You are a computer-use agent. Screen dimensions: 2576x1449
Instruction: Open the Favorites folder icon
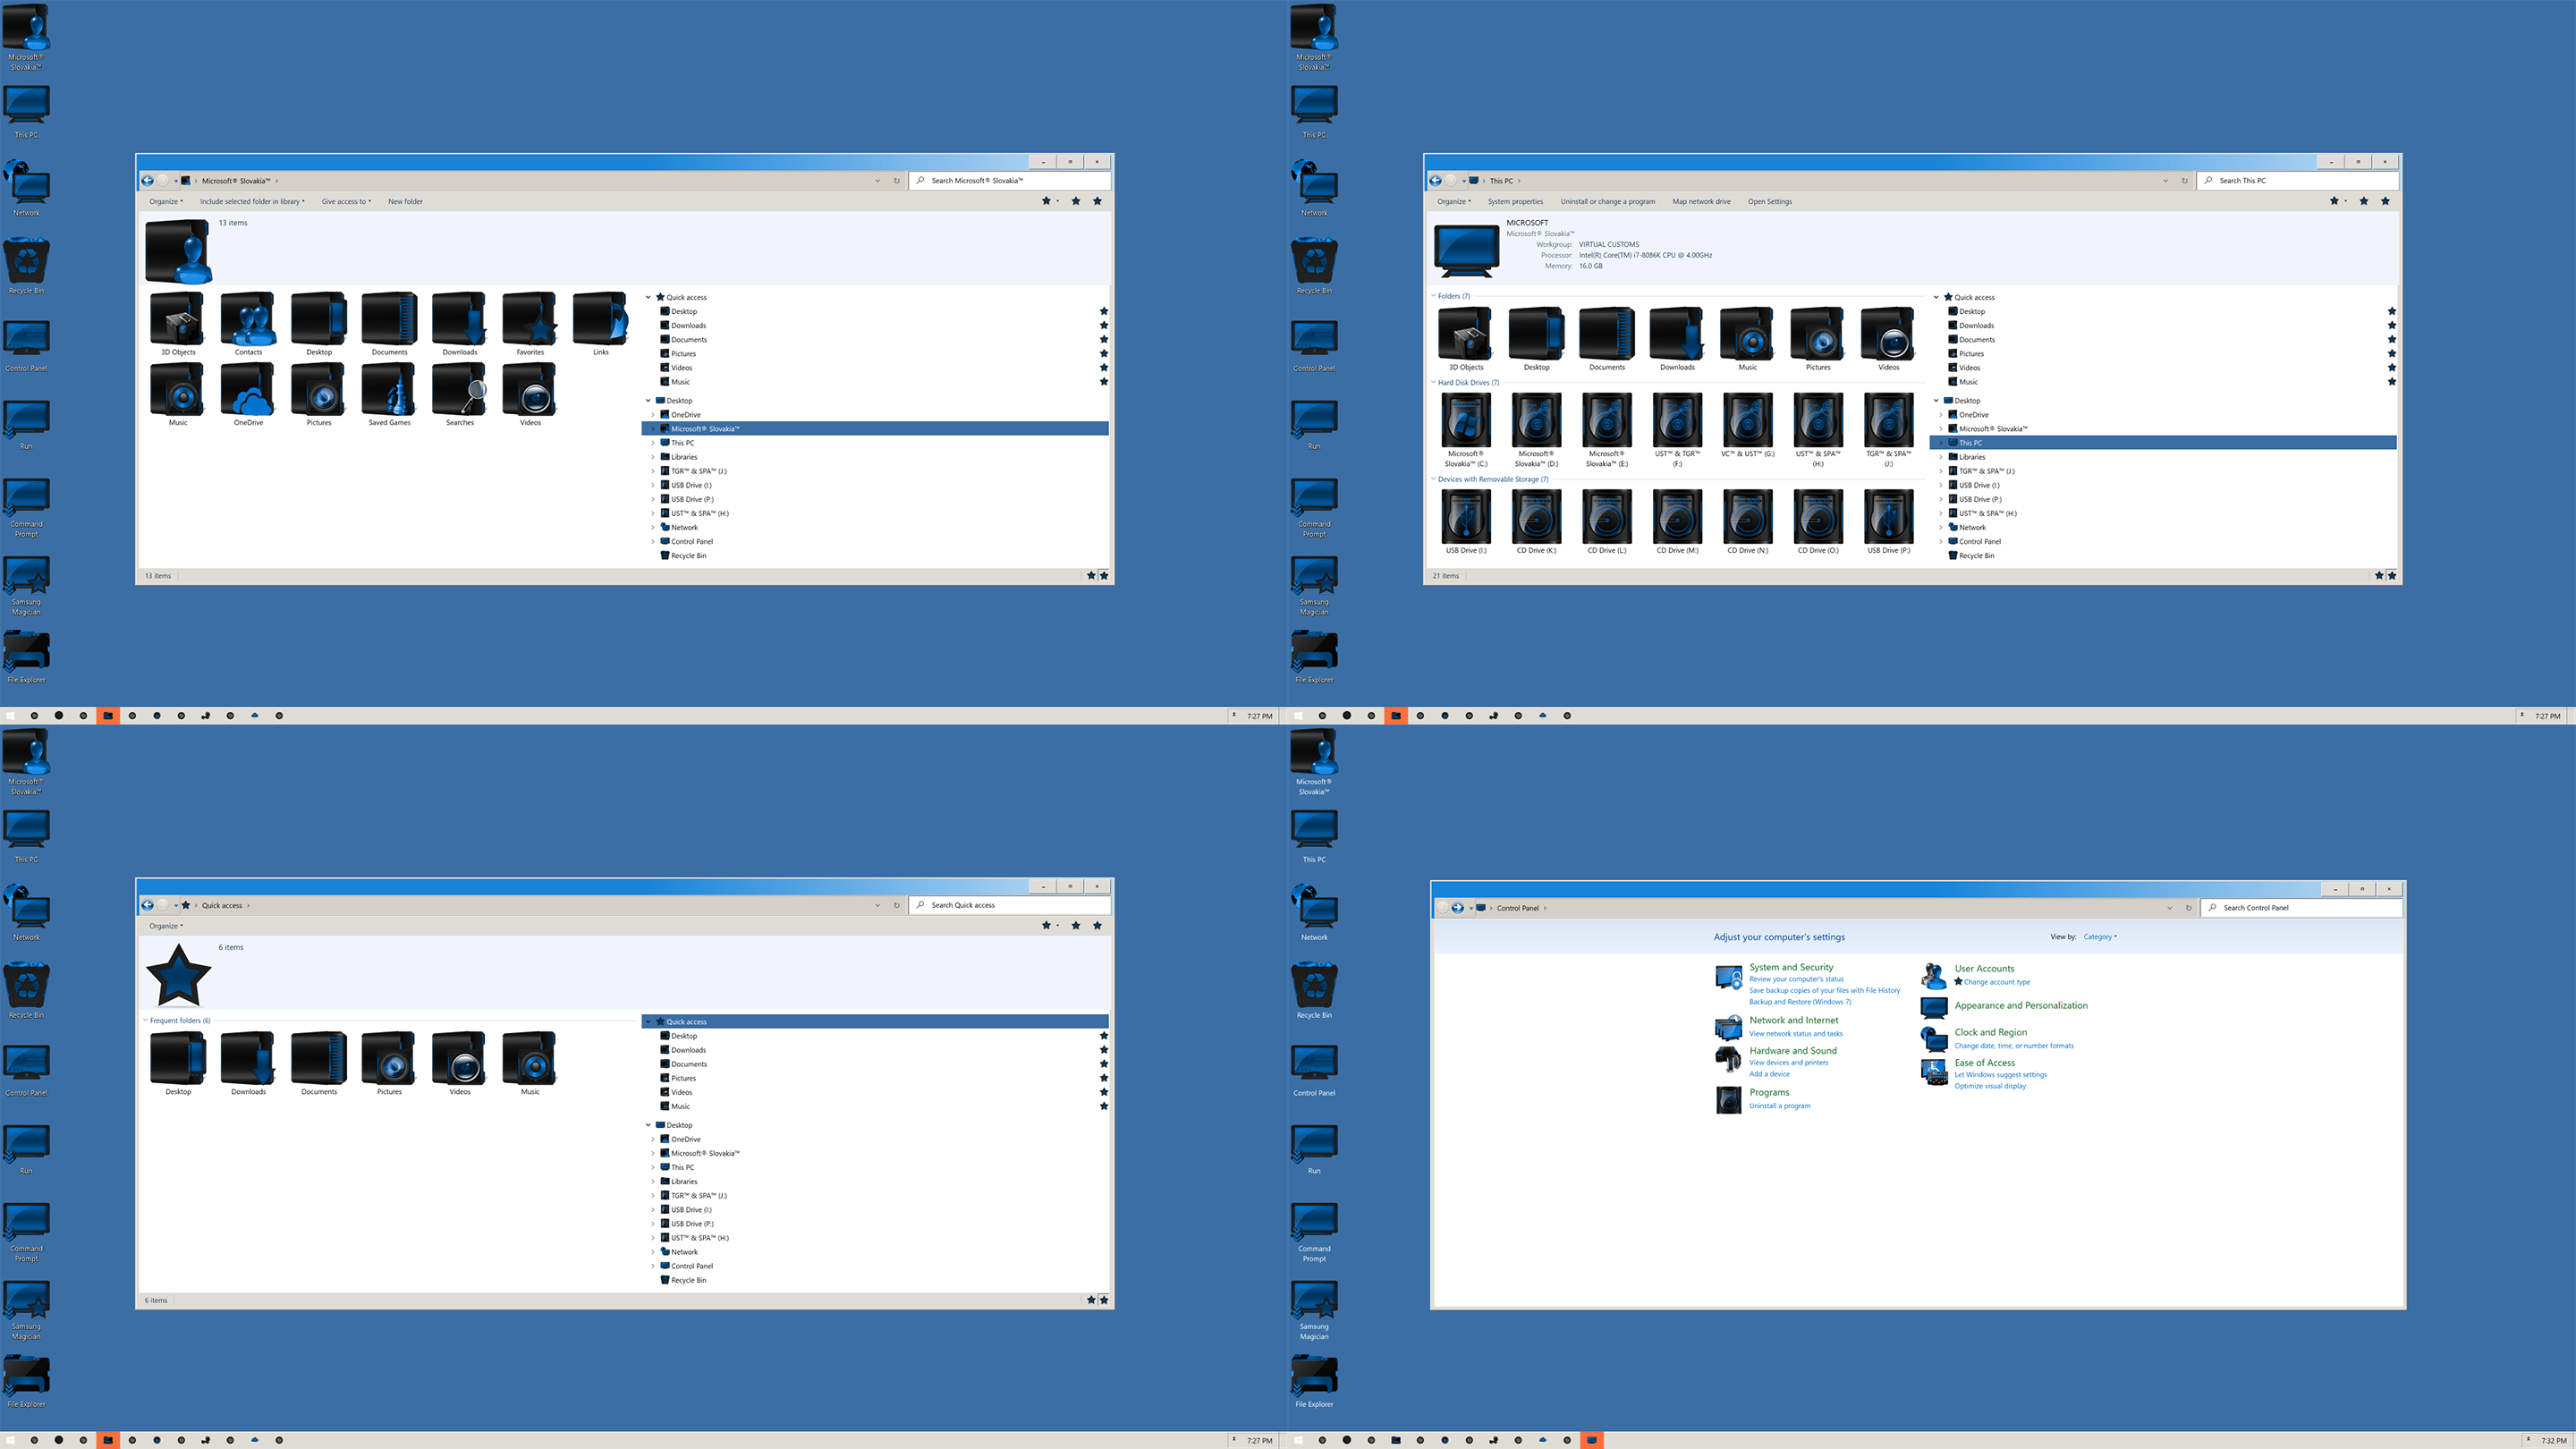(530, 320)
